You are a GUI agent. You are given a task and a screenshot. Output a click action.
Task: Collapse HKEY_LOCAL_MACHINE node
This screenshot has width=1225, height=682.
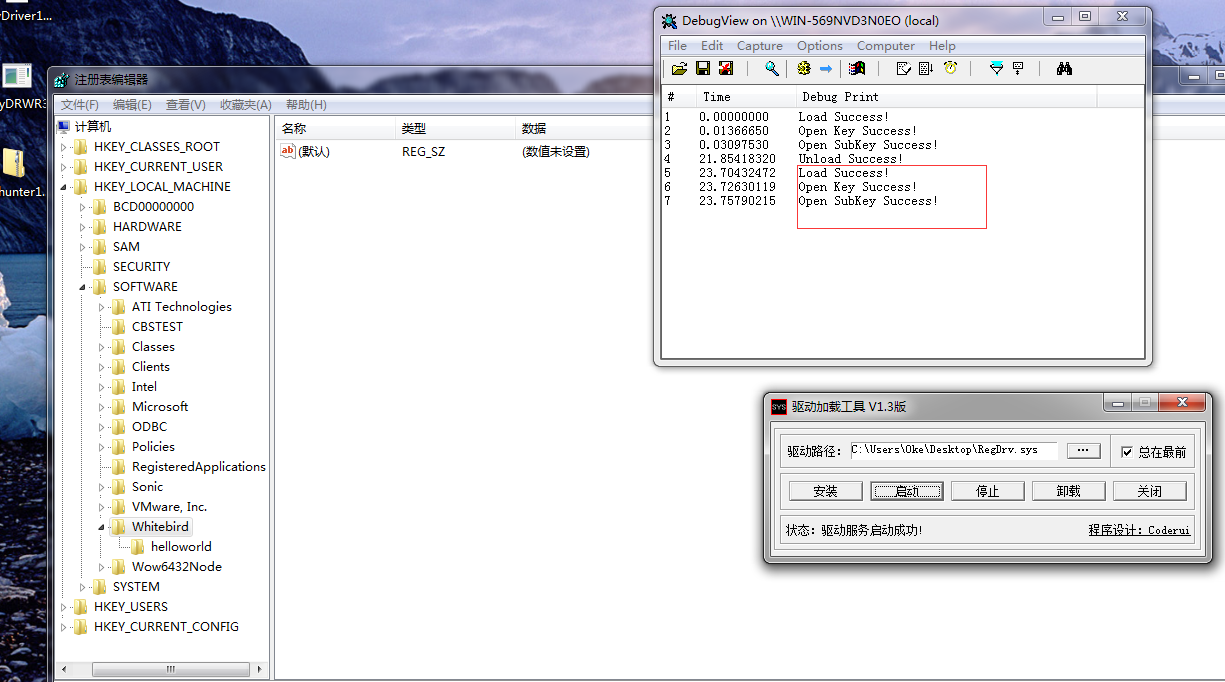click(x=65, y=187)
